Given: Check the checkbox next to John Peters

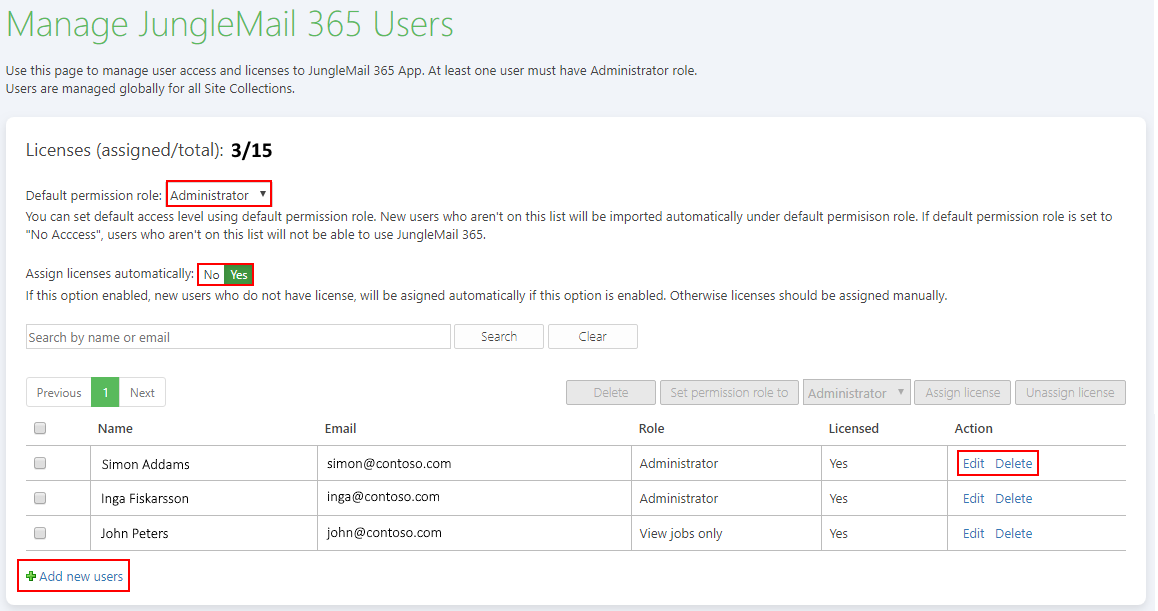Looking at the screenshot, I should 39,533.
